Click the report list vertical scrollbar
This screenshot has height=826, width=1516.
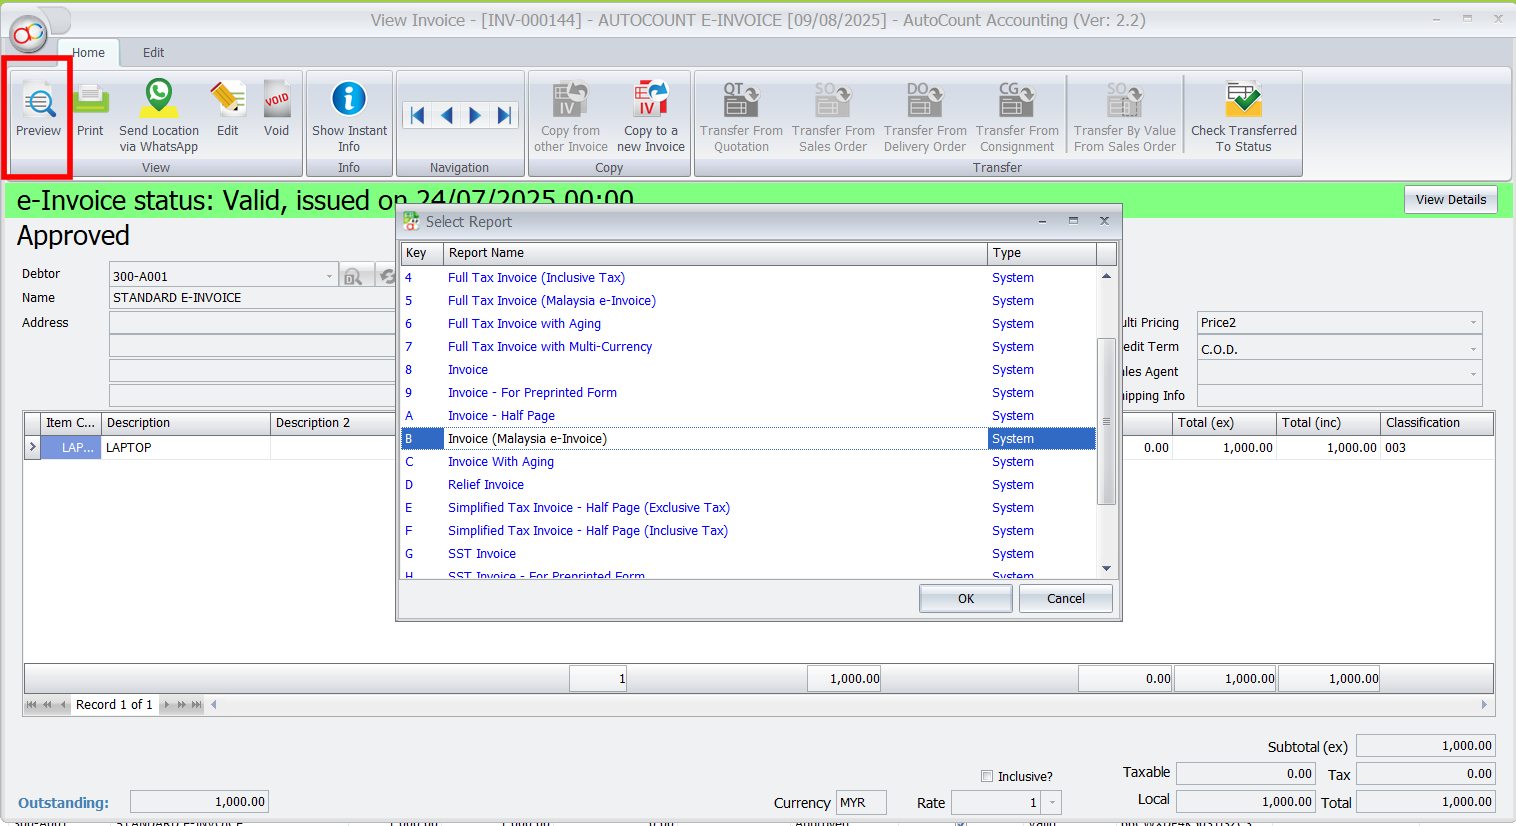pyautogui.click(x=1106, y=421)
